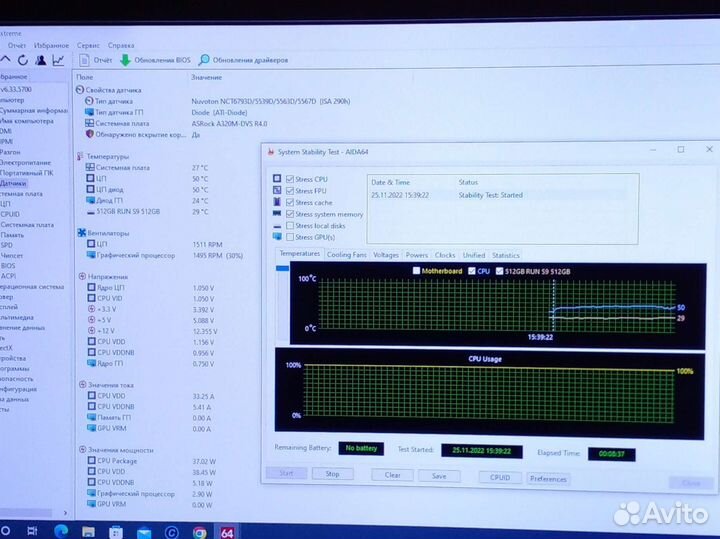The height and width of the screenshot is (539, 720).
Task: Select the Temperatures tab
Action: (x=299, y=253)
